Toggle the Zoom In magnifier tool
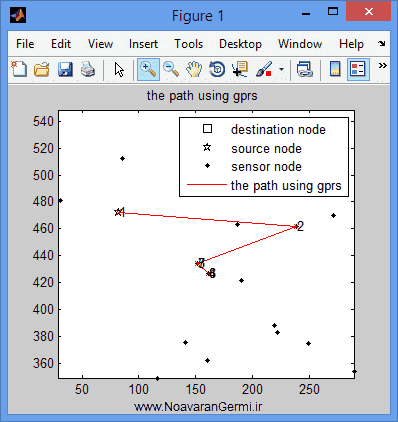398x422 pixels. tap(148, 69)
